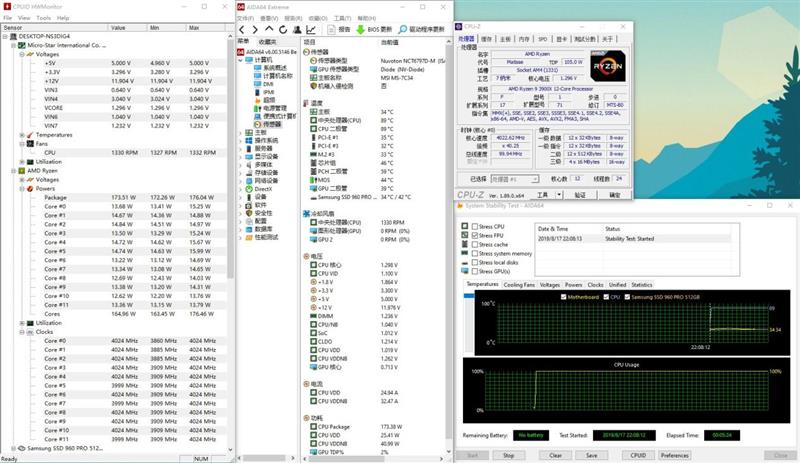
Task: Switch to Cooling Fans tab
Action: click(519, 285)
